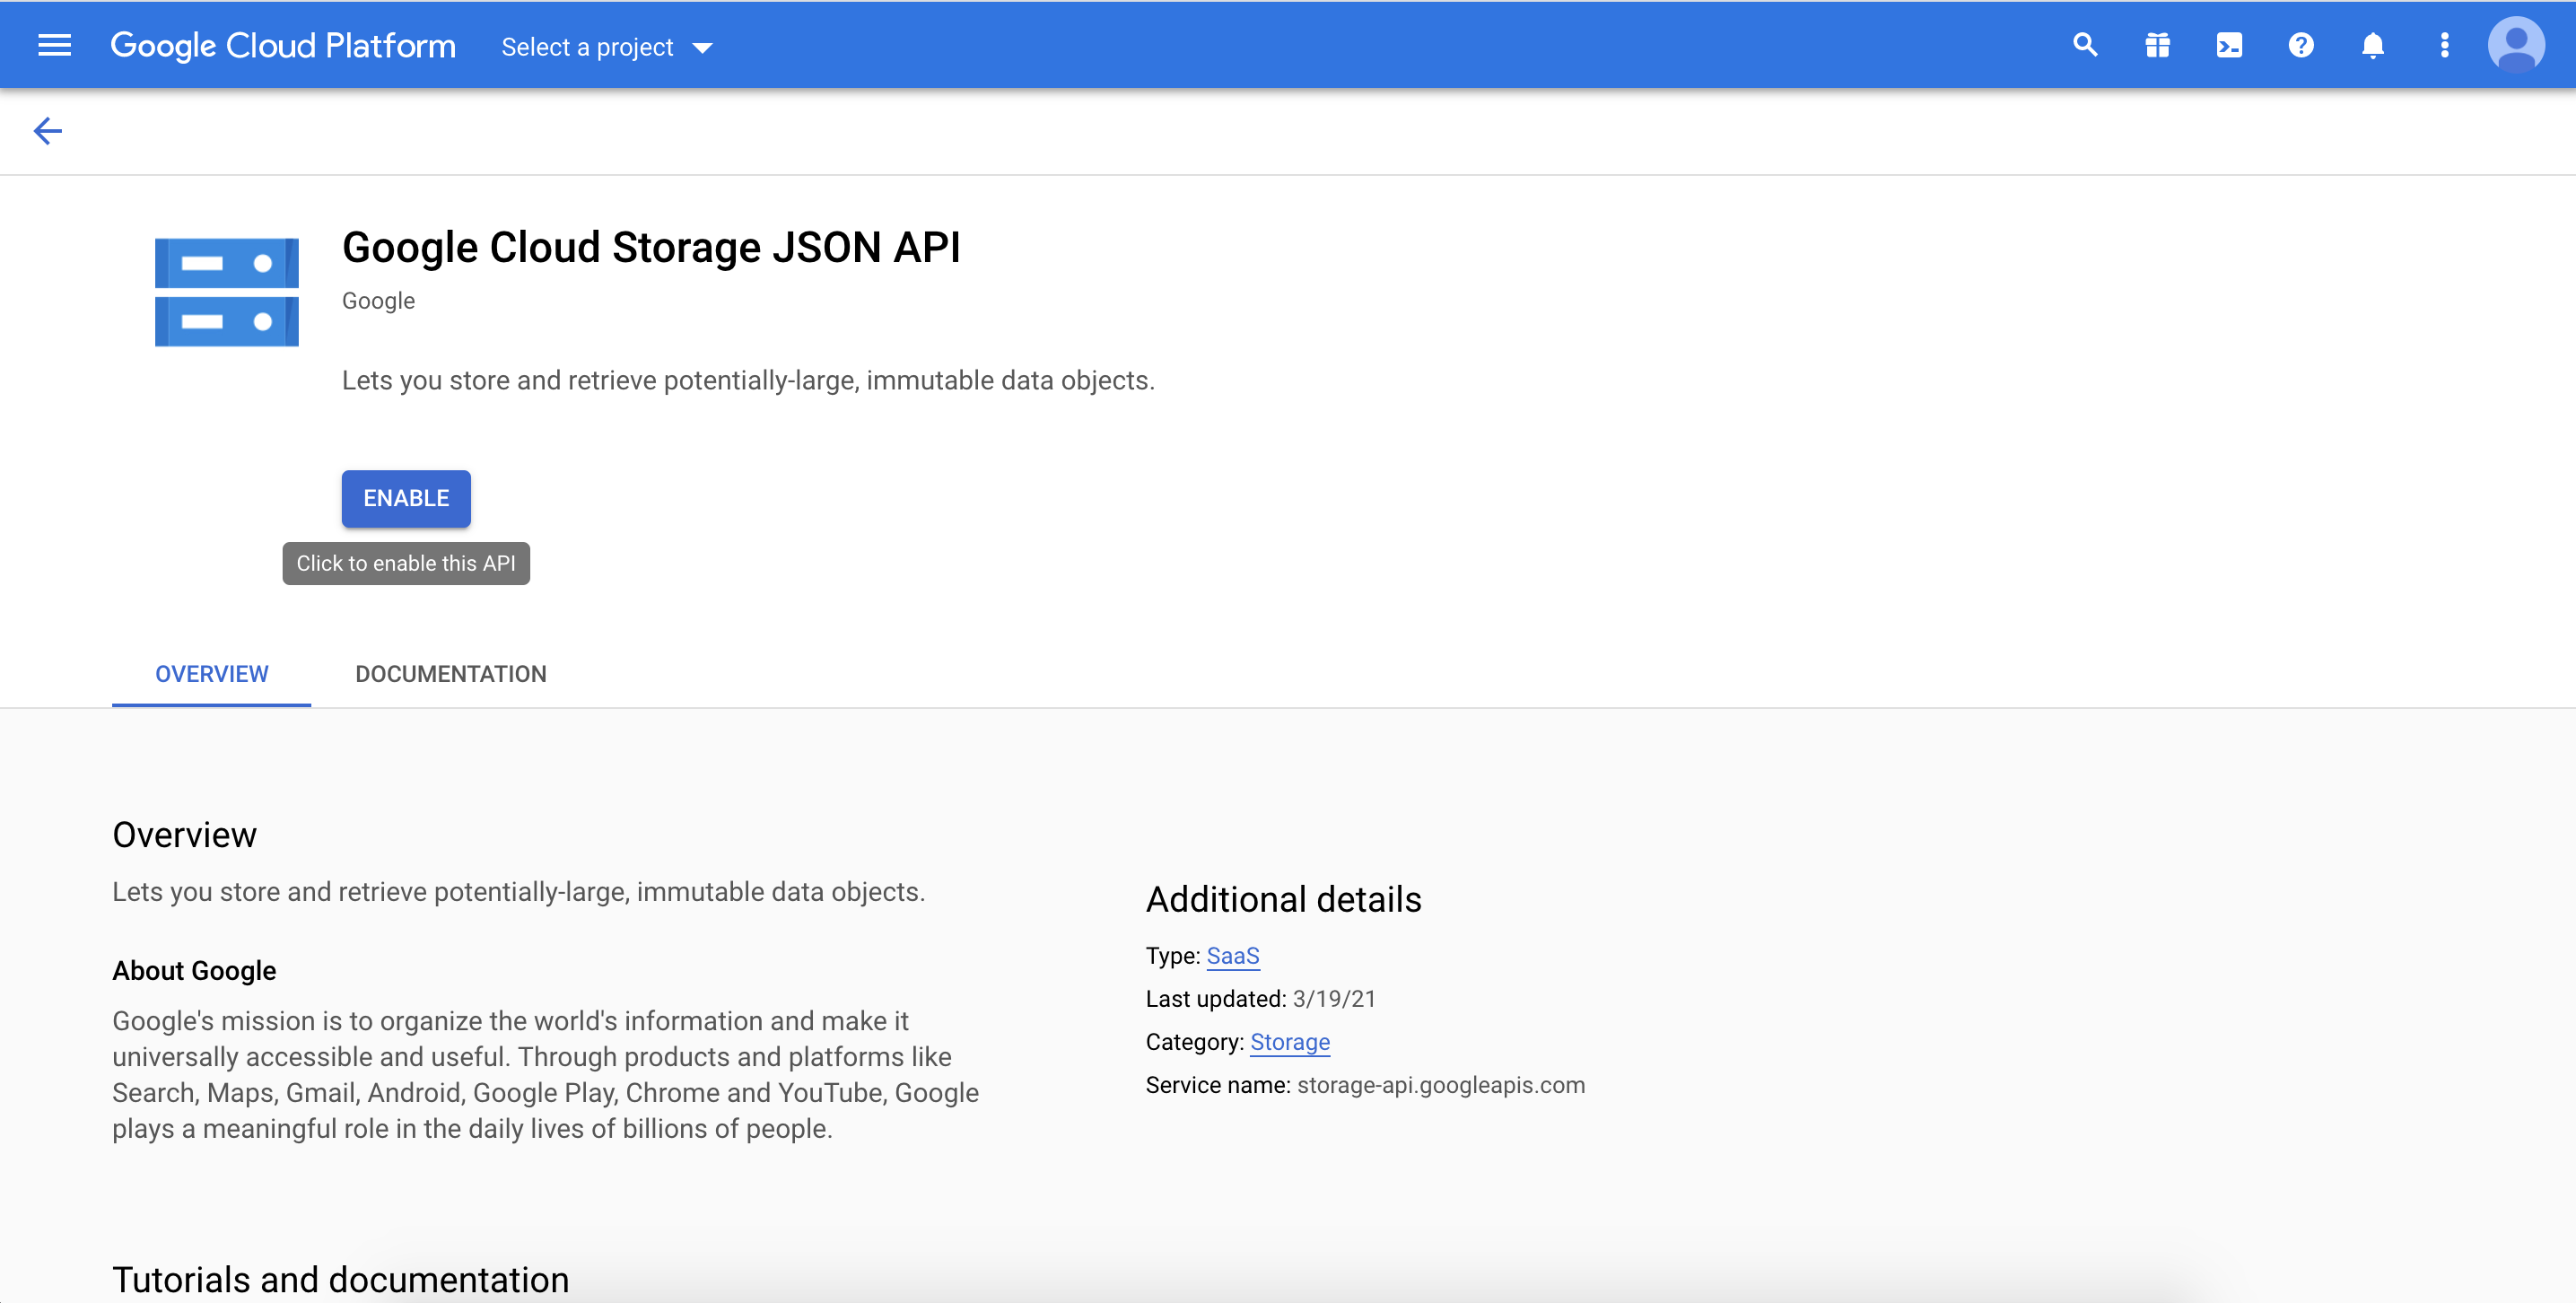The width and height of the screenshot is (2576, 1303).
Task: Click the About Google heading
Action: coord(194,971)
